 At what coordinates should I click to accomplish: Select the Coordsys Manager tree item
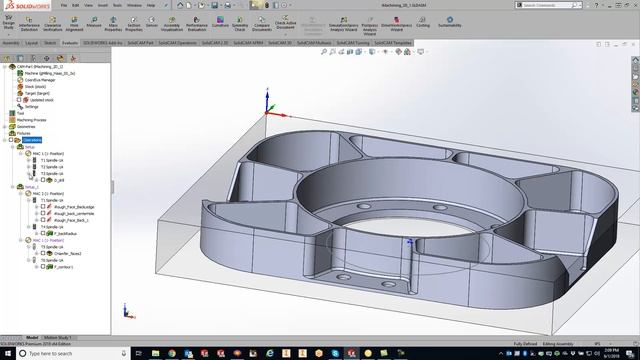tap(40, 80)
